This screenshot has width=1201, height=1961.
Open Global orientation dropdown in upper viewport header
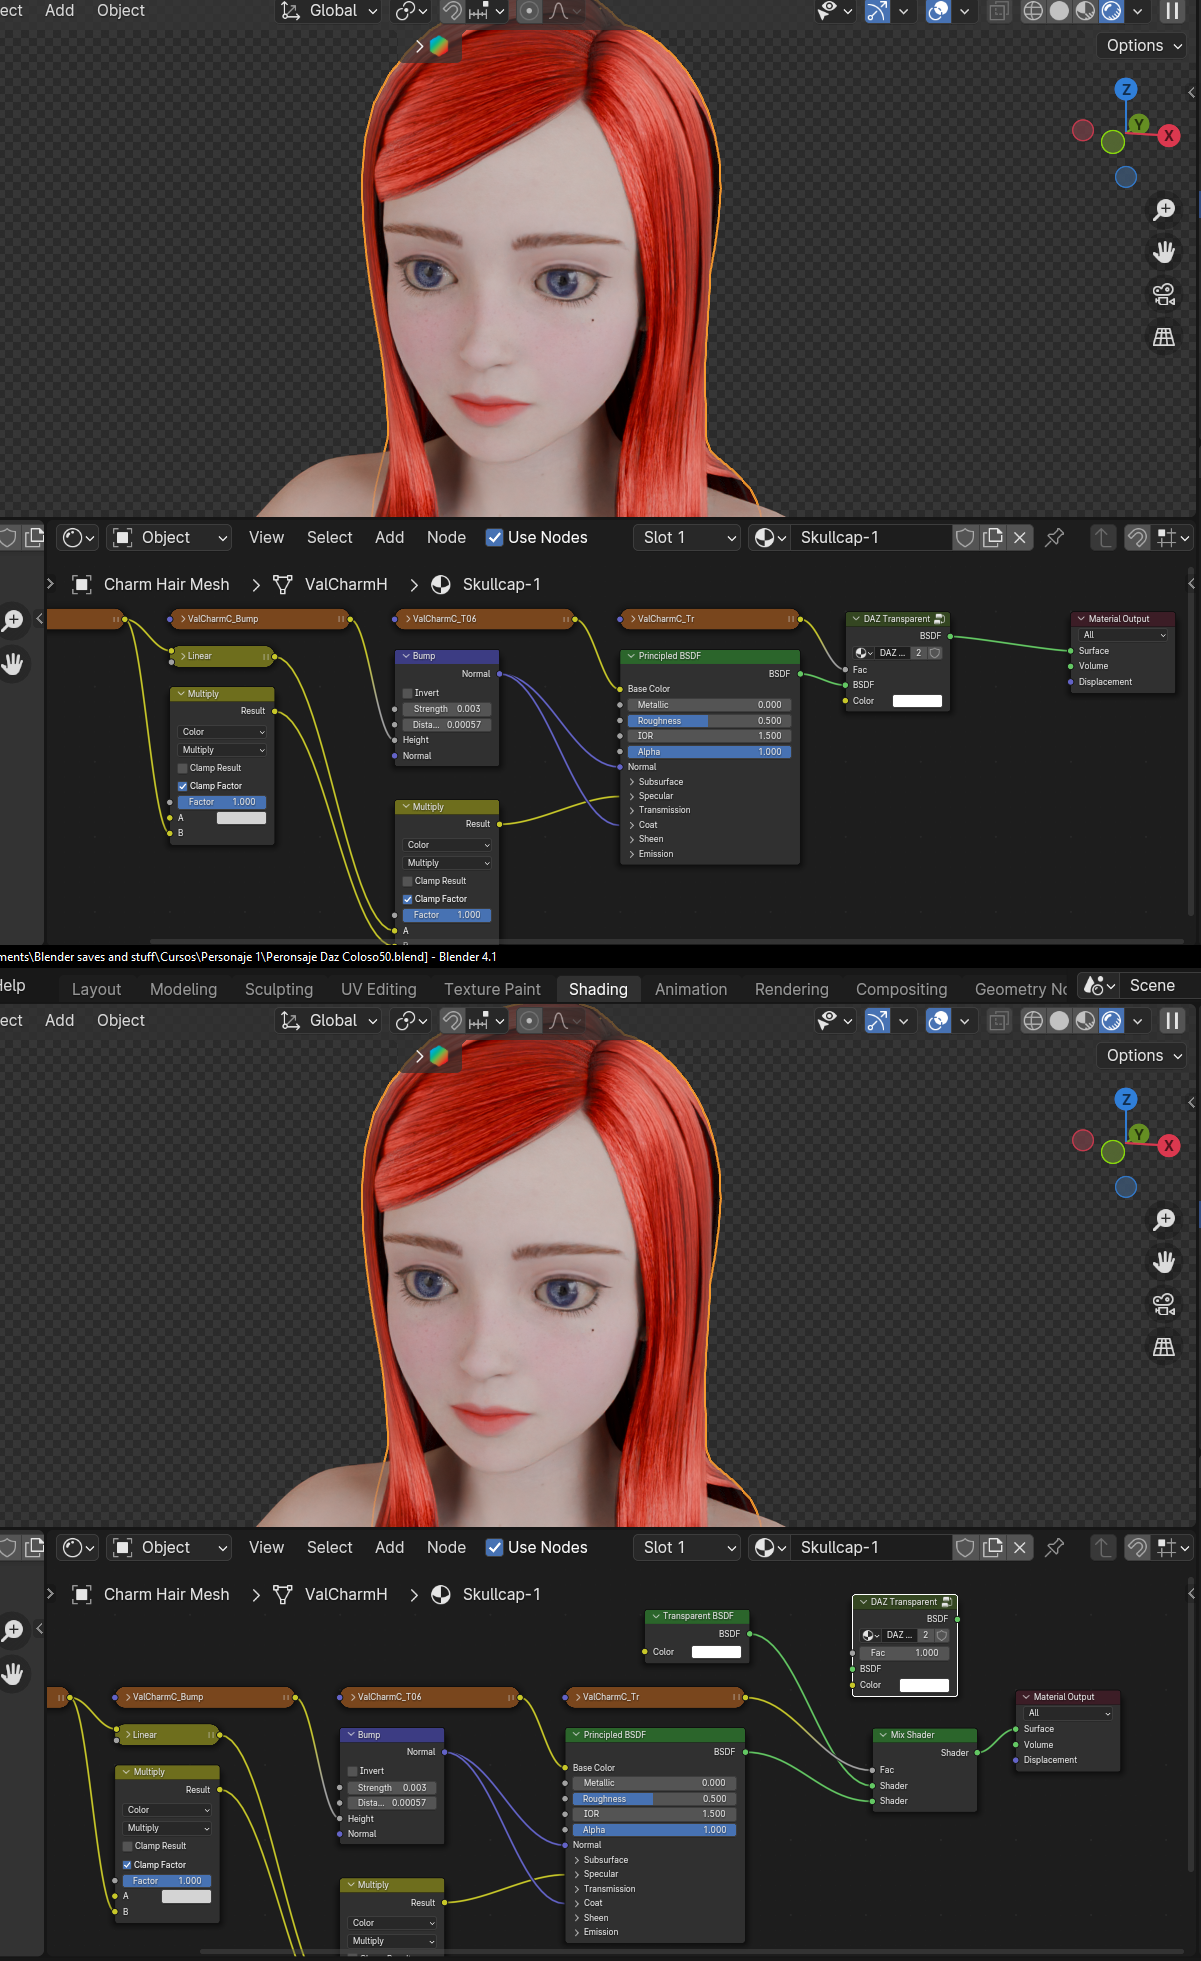point(329,11)
